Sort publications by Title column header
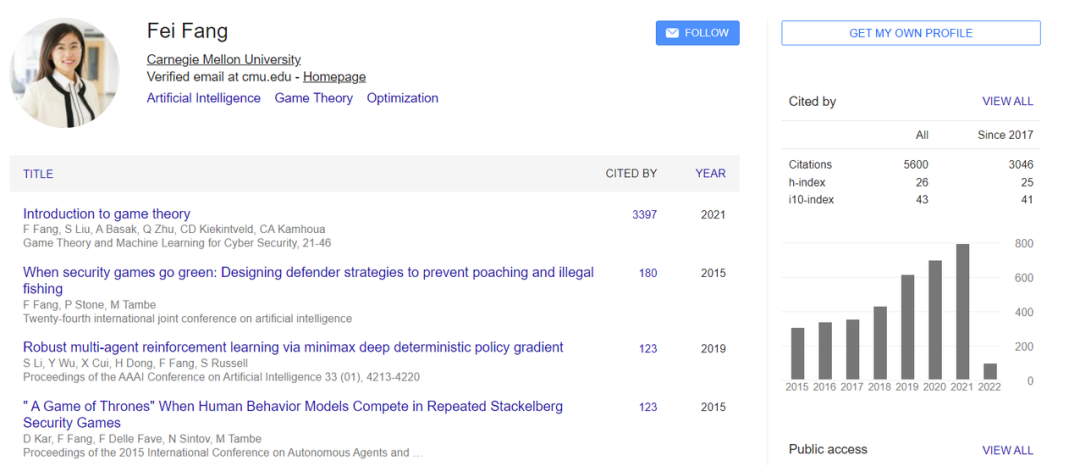 (x=38, y=174)
